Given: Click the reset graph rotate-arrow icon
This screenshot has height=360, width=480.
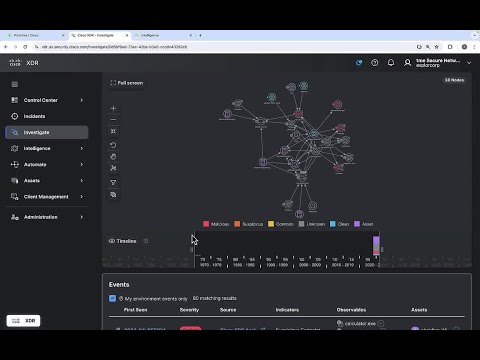Looking at the screenshot, I should pyautogui.click(x=113, y=145).
